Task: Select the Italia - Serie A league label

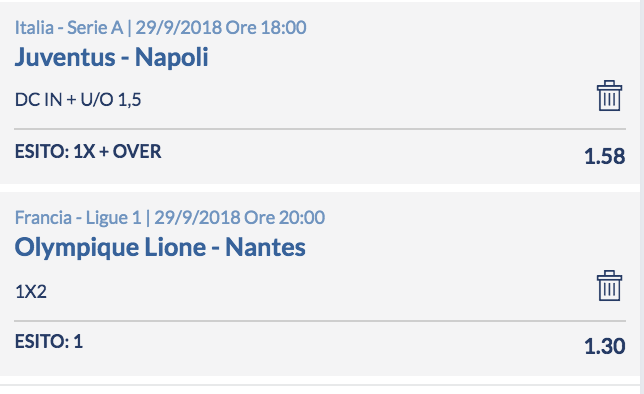Action: click(69, 28)
